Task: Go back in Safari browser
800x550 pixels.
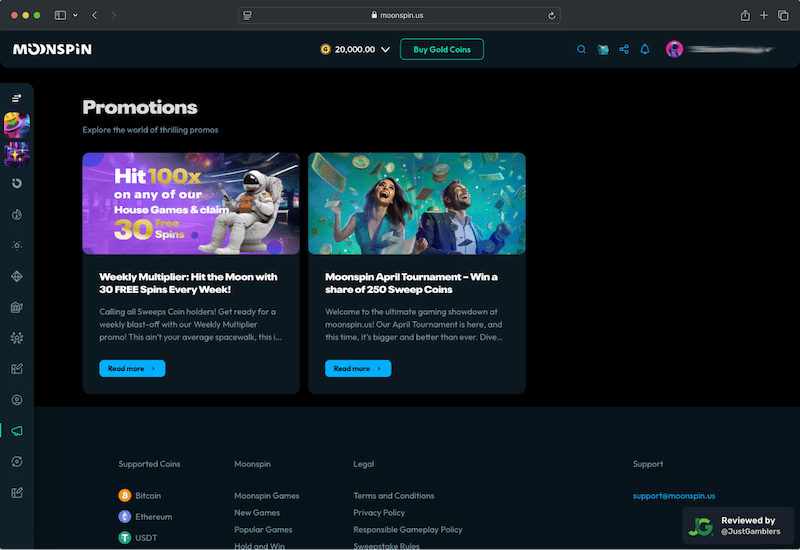Action: (94, 15)
